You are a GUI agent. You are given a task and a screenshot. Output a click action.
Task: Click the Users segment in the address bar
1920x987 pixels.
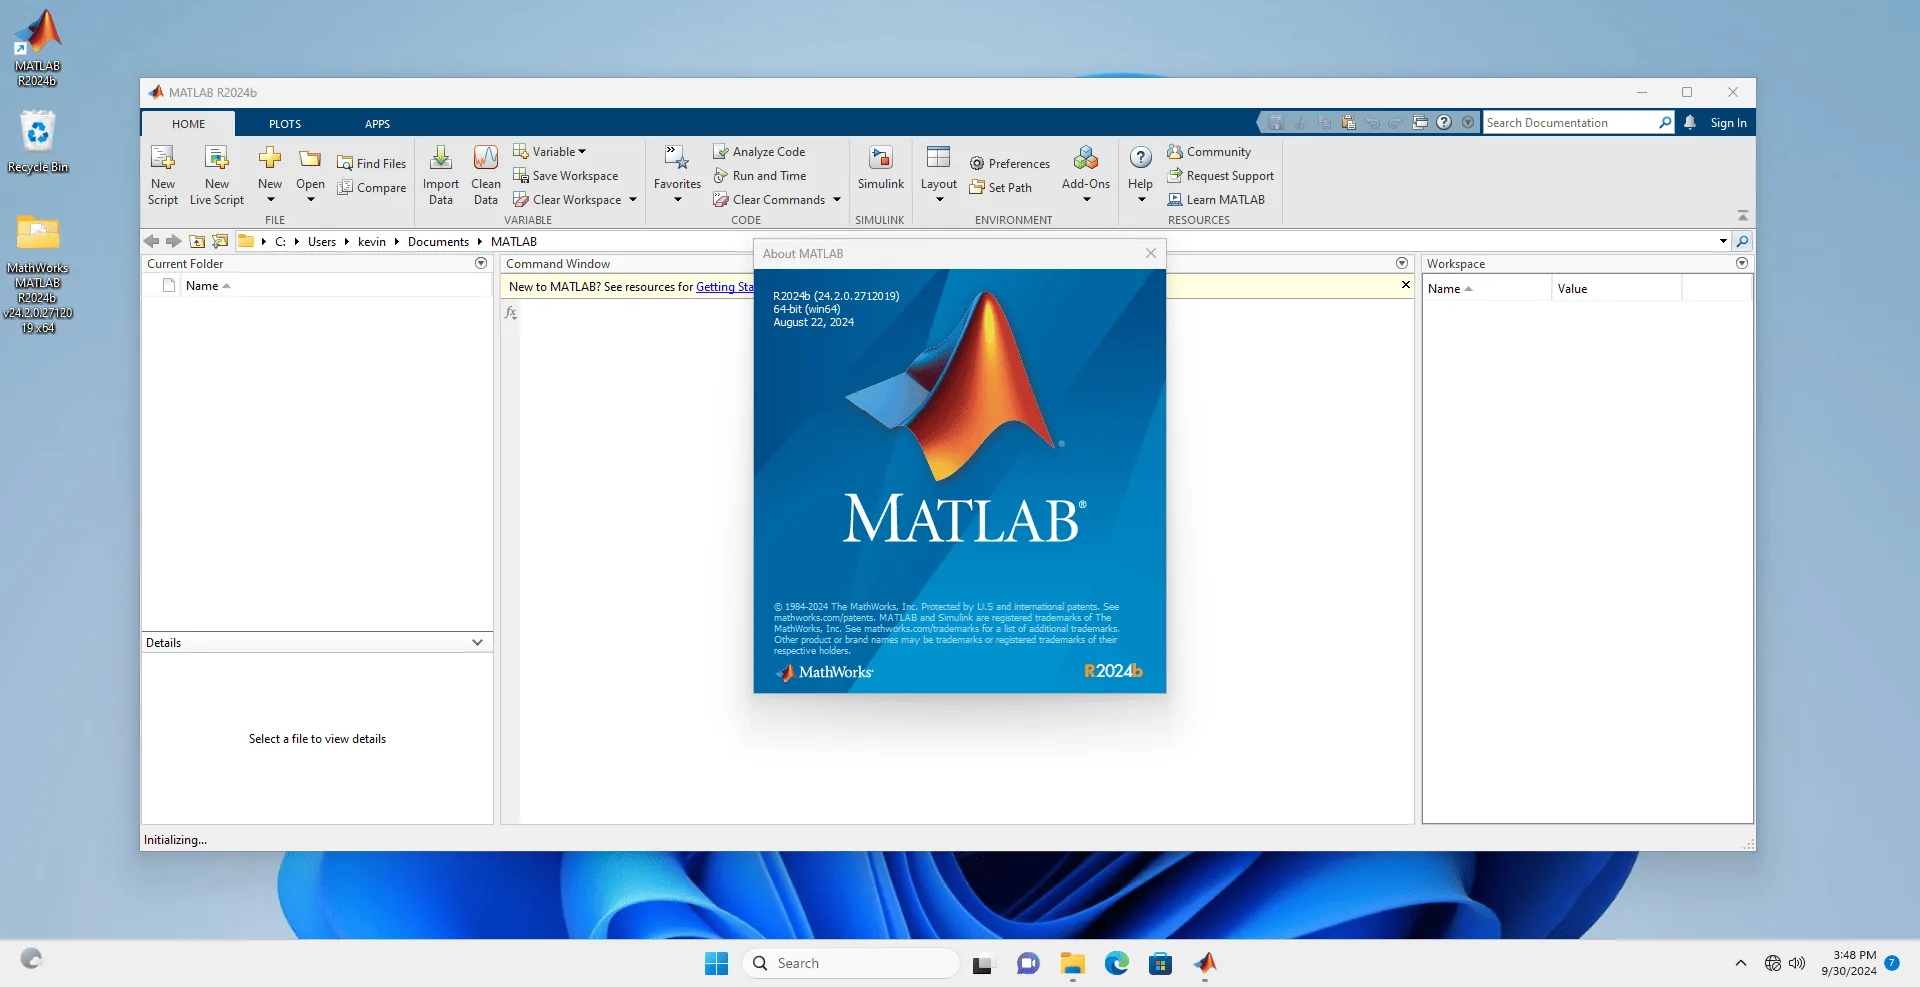(322, 241)
